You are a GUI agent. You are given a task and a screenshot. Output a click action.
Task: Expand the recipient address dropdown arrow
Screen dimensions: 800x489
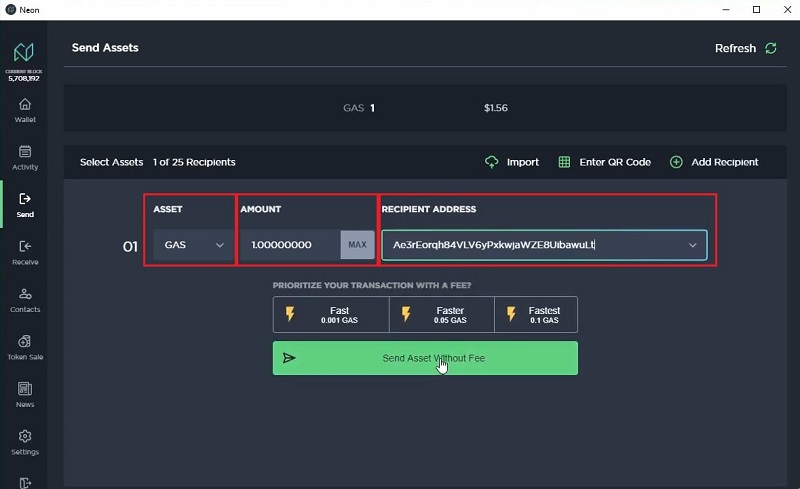pyautogui.click(x=692, y=245)
